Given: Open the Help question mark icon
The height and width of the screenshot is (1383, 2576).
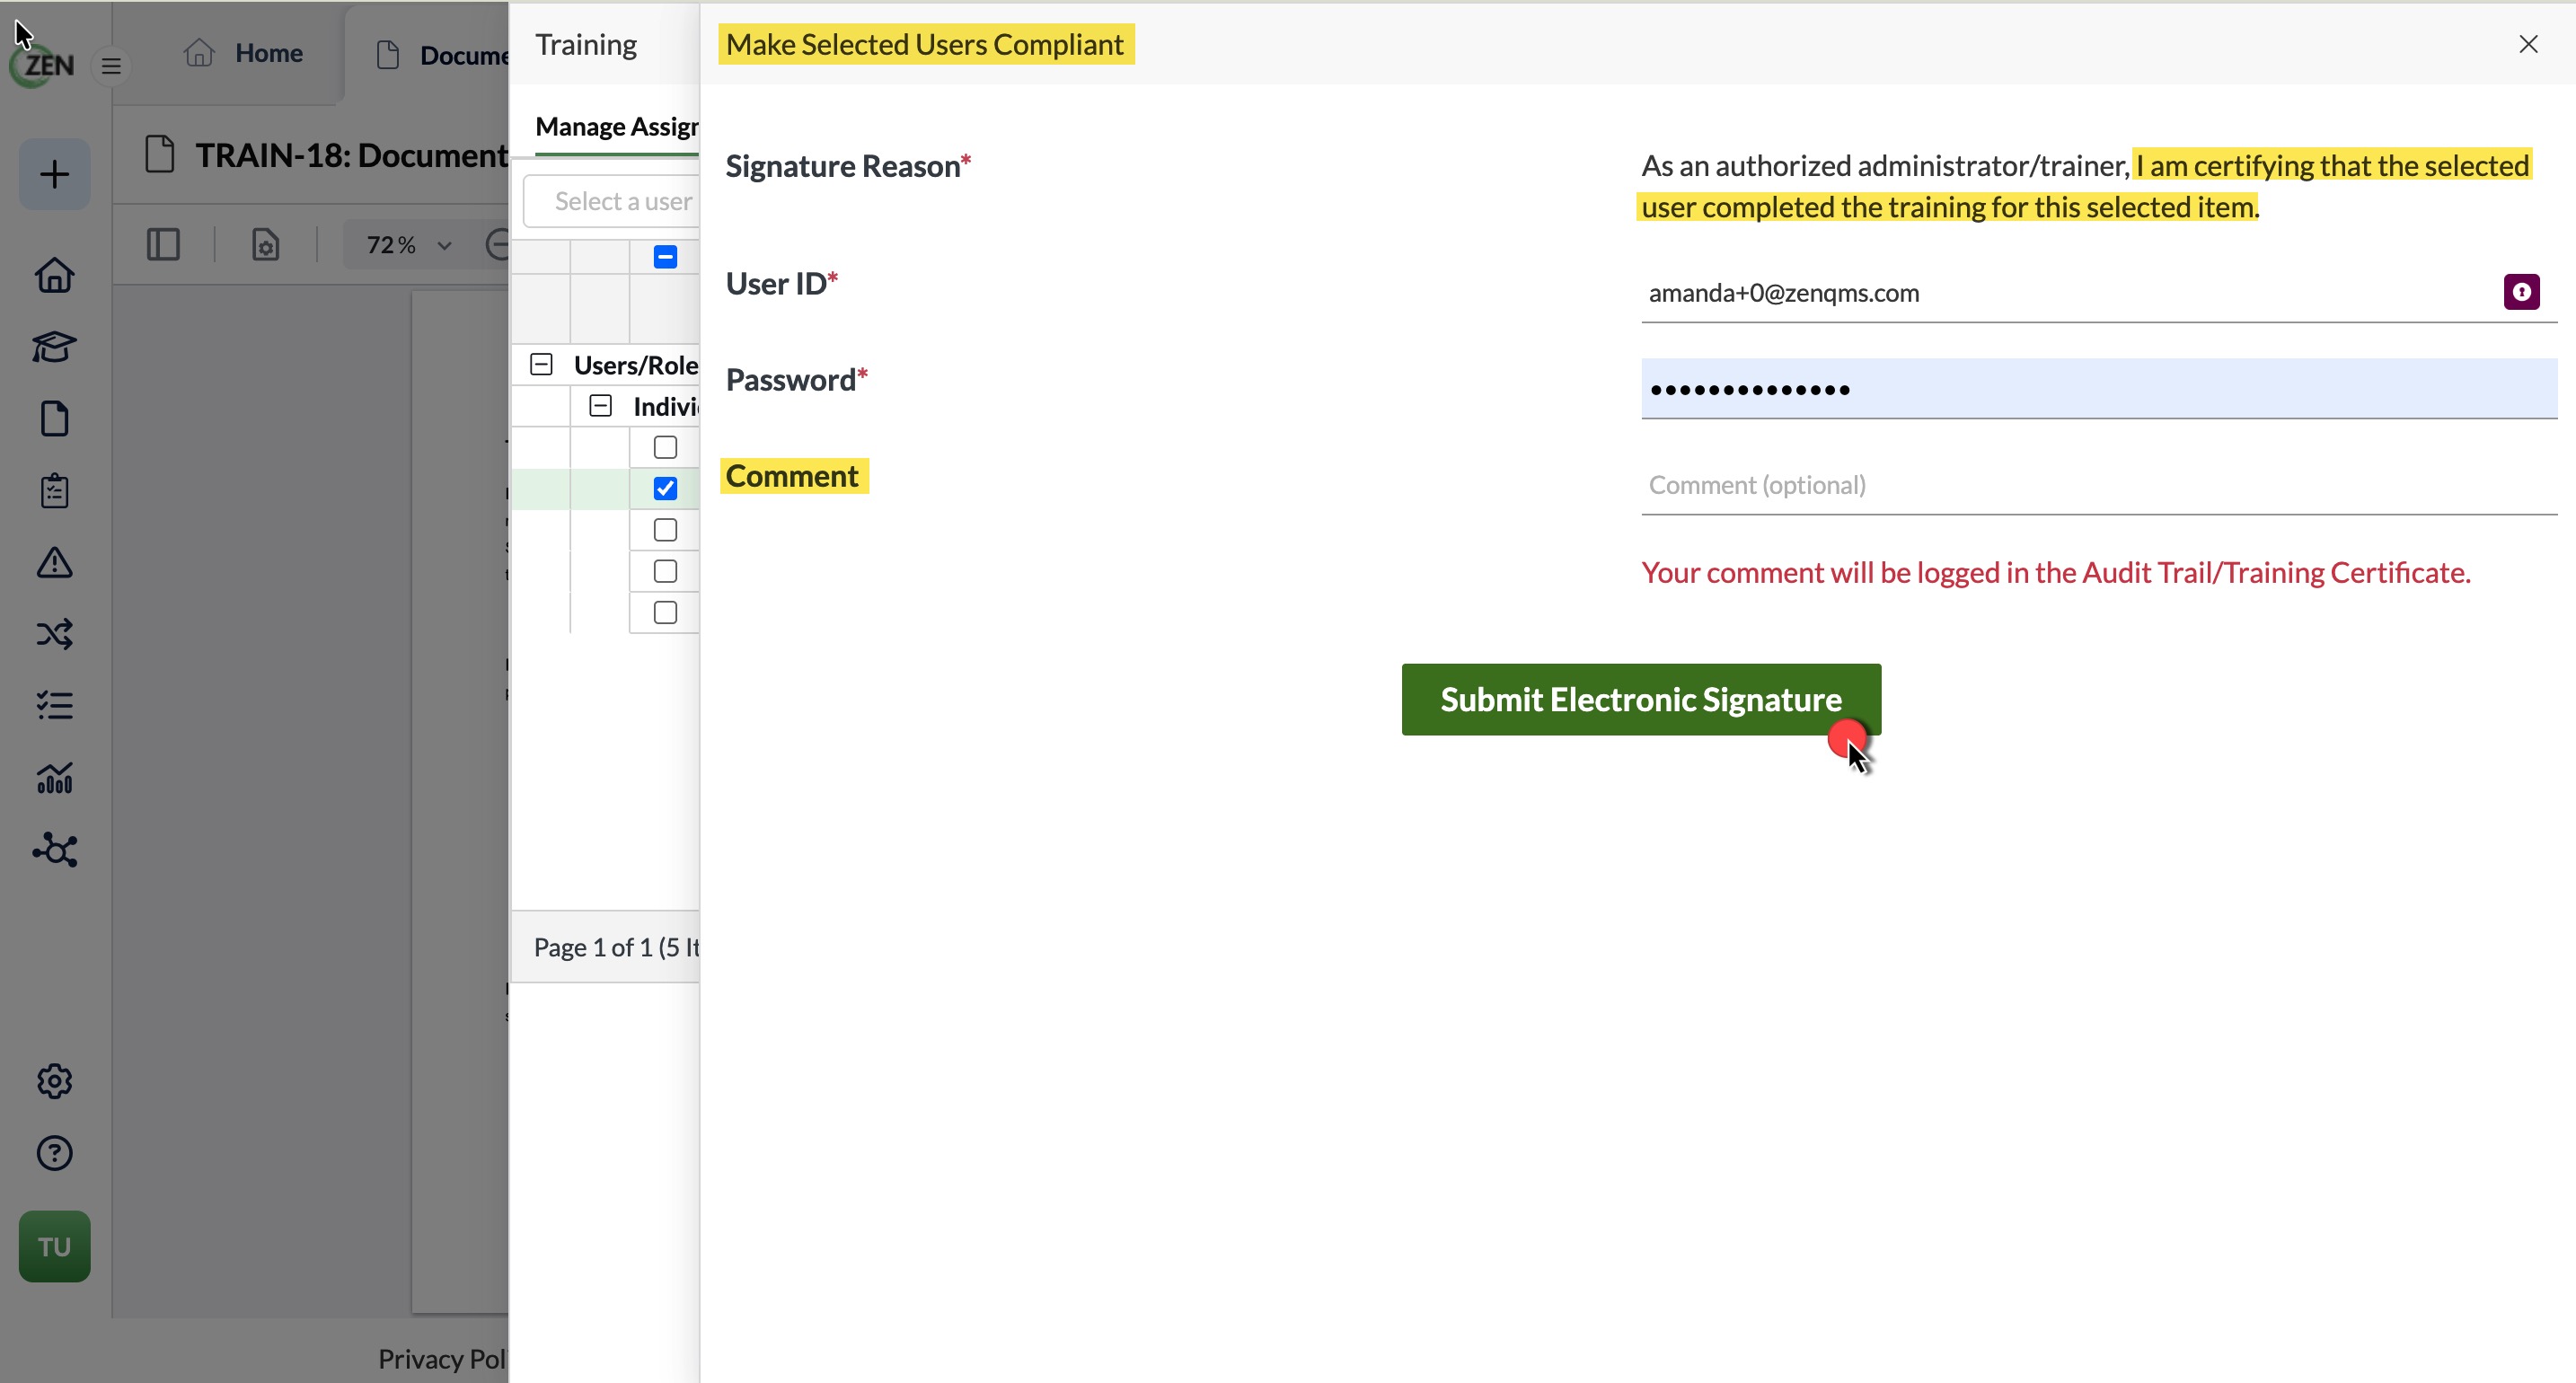Looking at the screenshot, I should [54, 1153].
